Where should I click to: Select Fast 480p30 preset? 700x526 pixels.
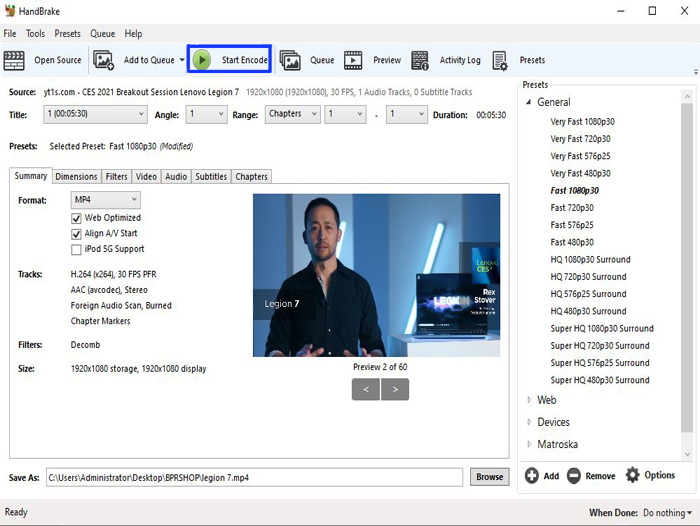click(x=572, y=242)
